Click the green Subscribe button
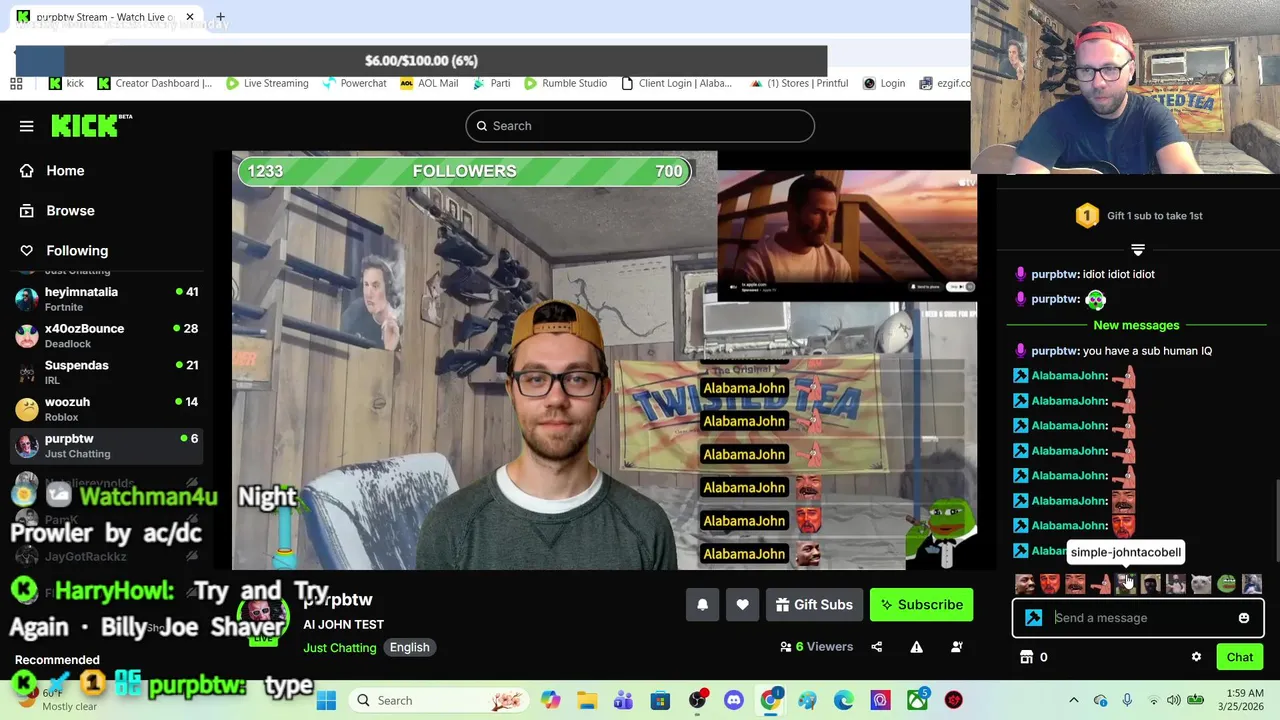 point(921,605)
